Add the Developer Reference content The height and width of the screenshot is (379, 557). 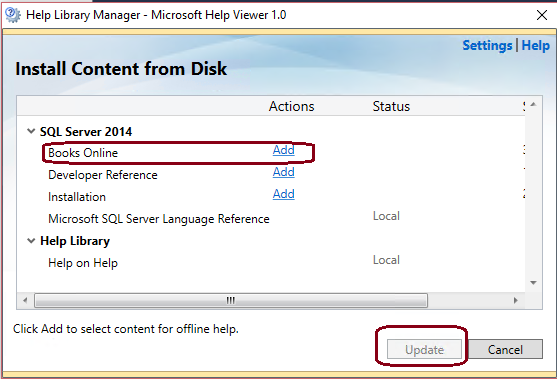pos(283,172)
